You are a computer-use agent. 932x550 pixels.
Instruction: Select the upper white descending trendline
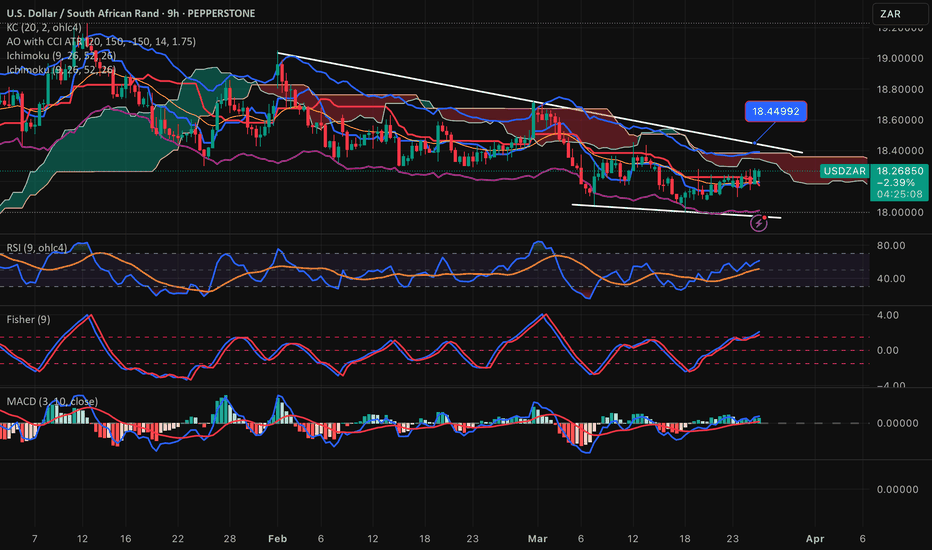[x=540, y=103]
